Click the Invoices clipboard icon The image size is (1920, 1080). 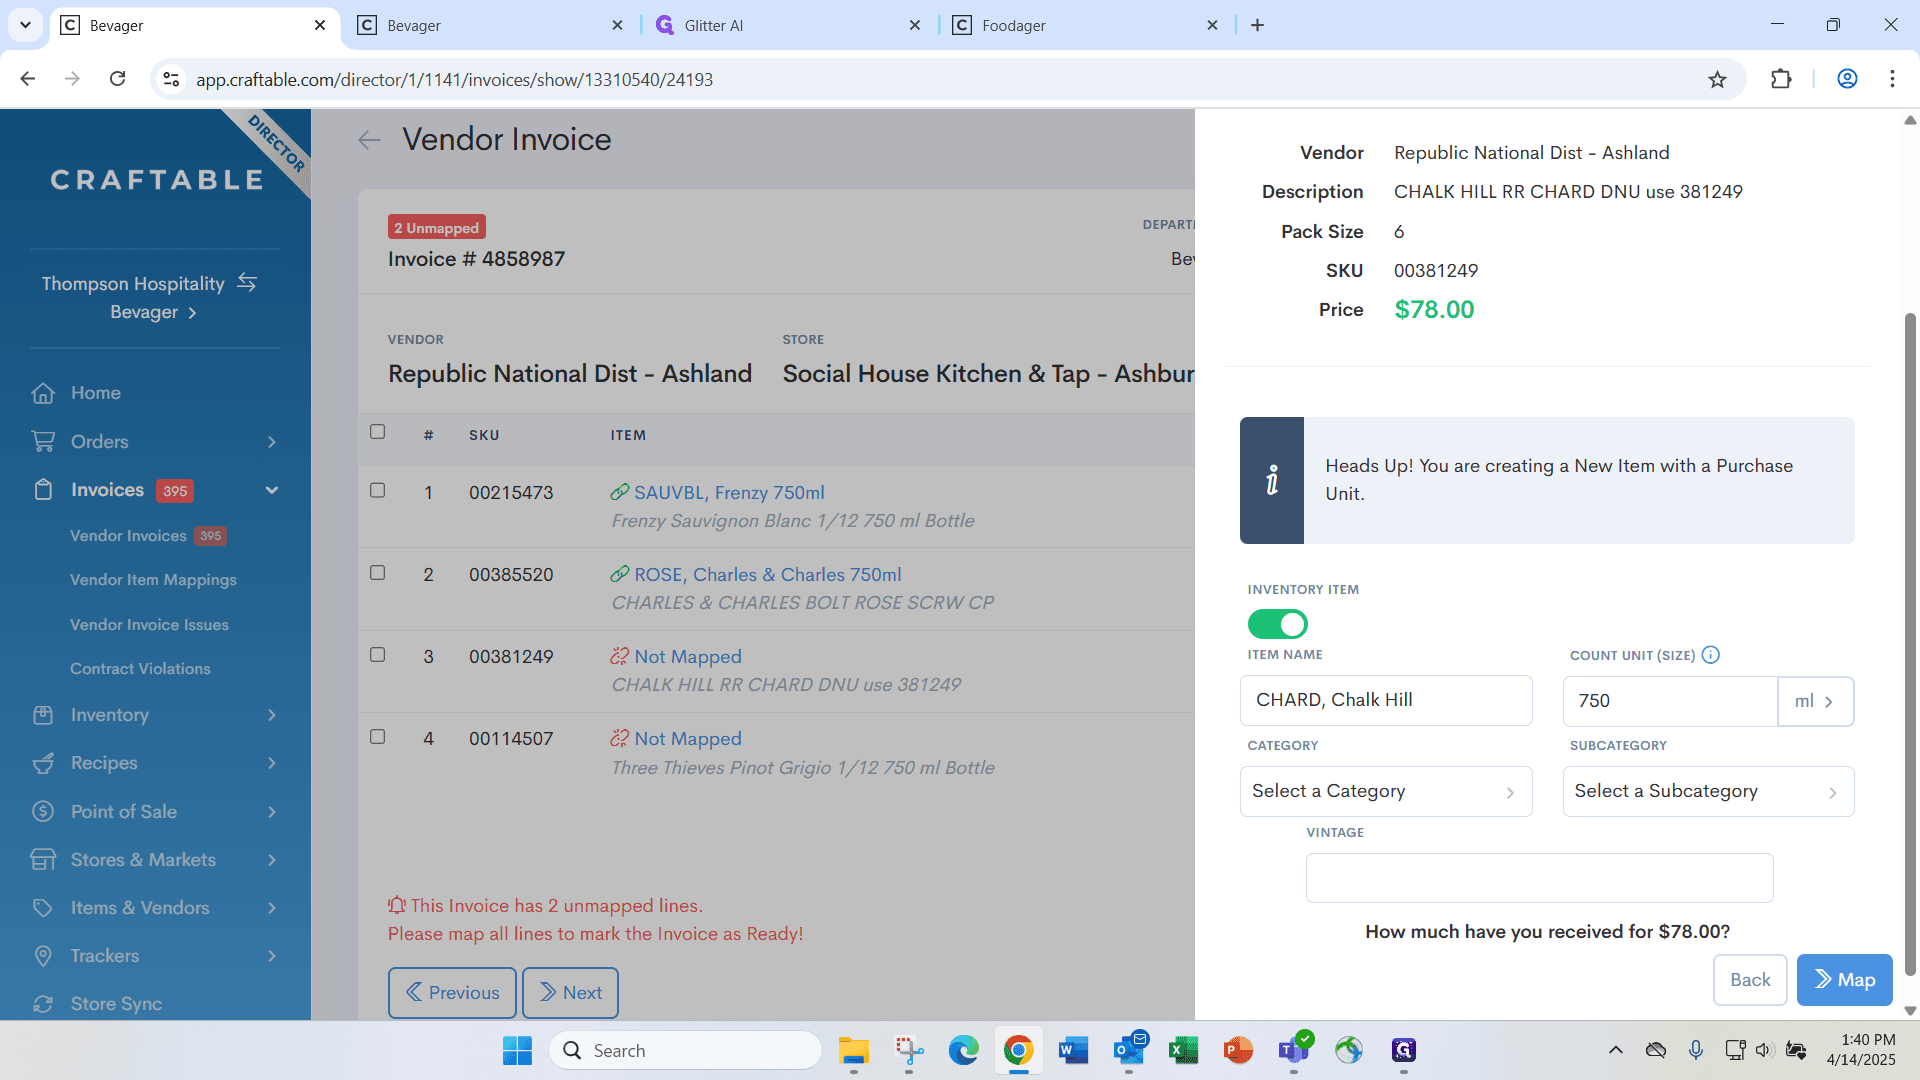click(43, 490)
